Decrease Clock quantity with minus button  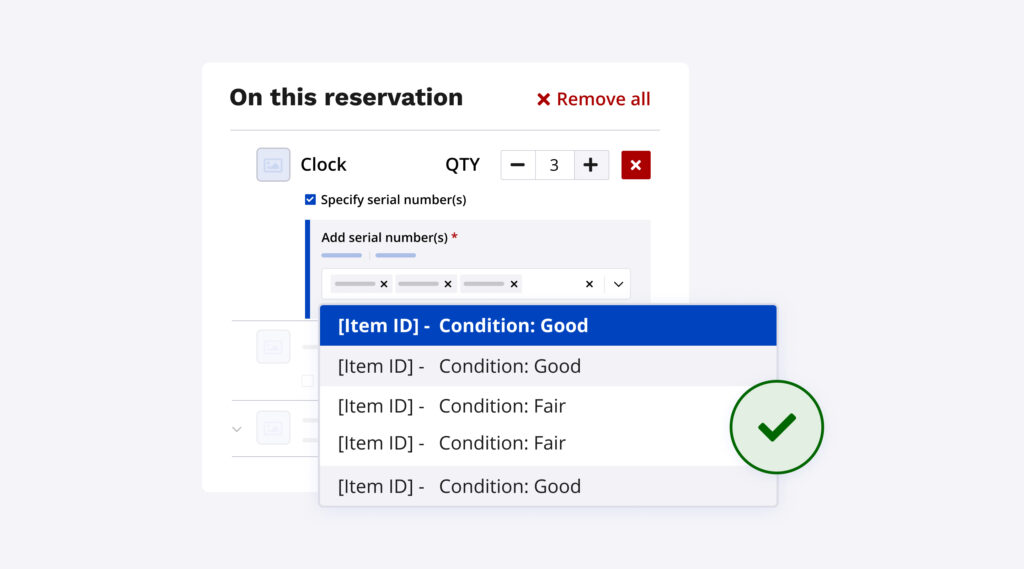click(x=518, y=165)
